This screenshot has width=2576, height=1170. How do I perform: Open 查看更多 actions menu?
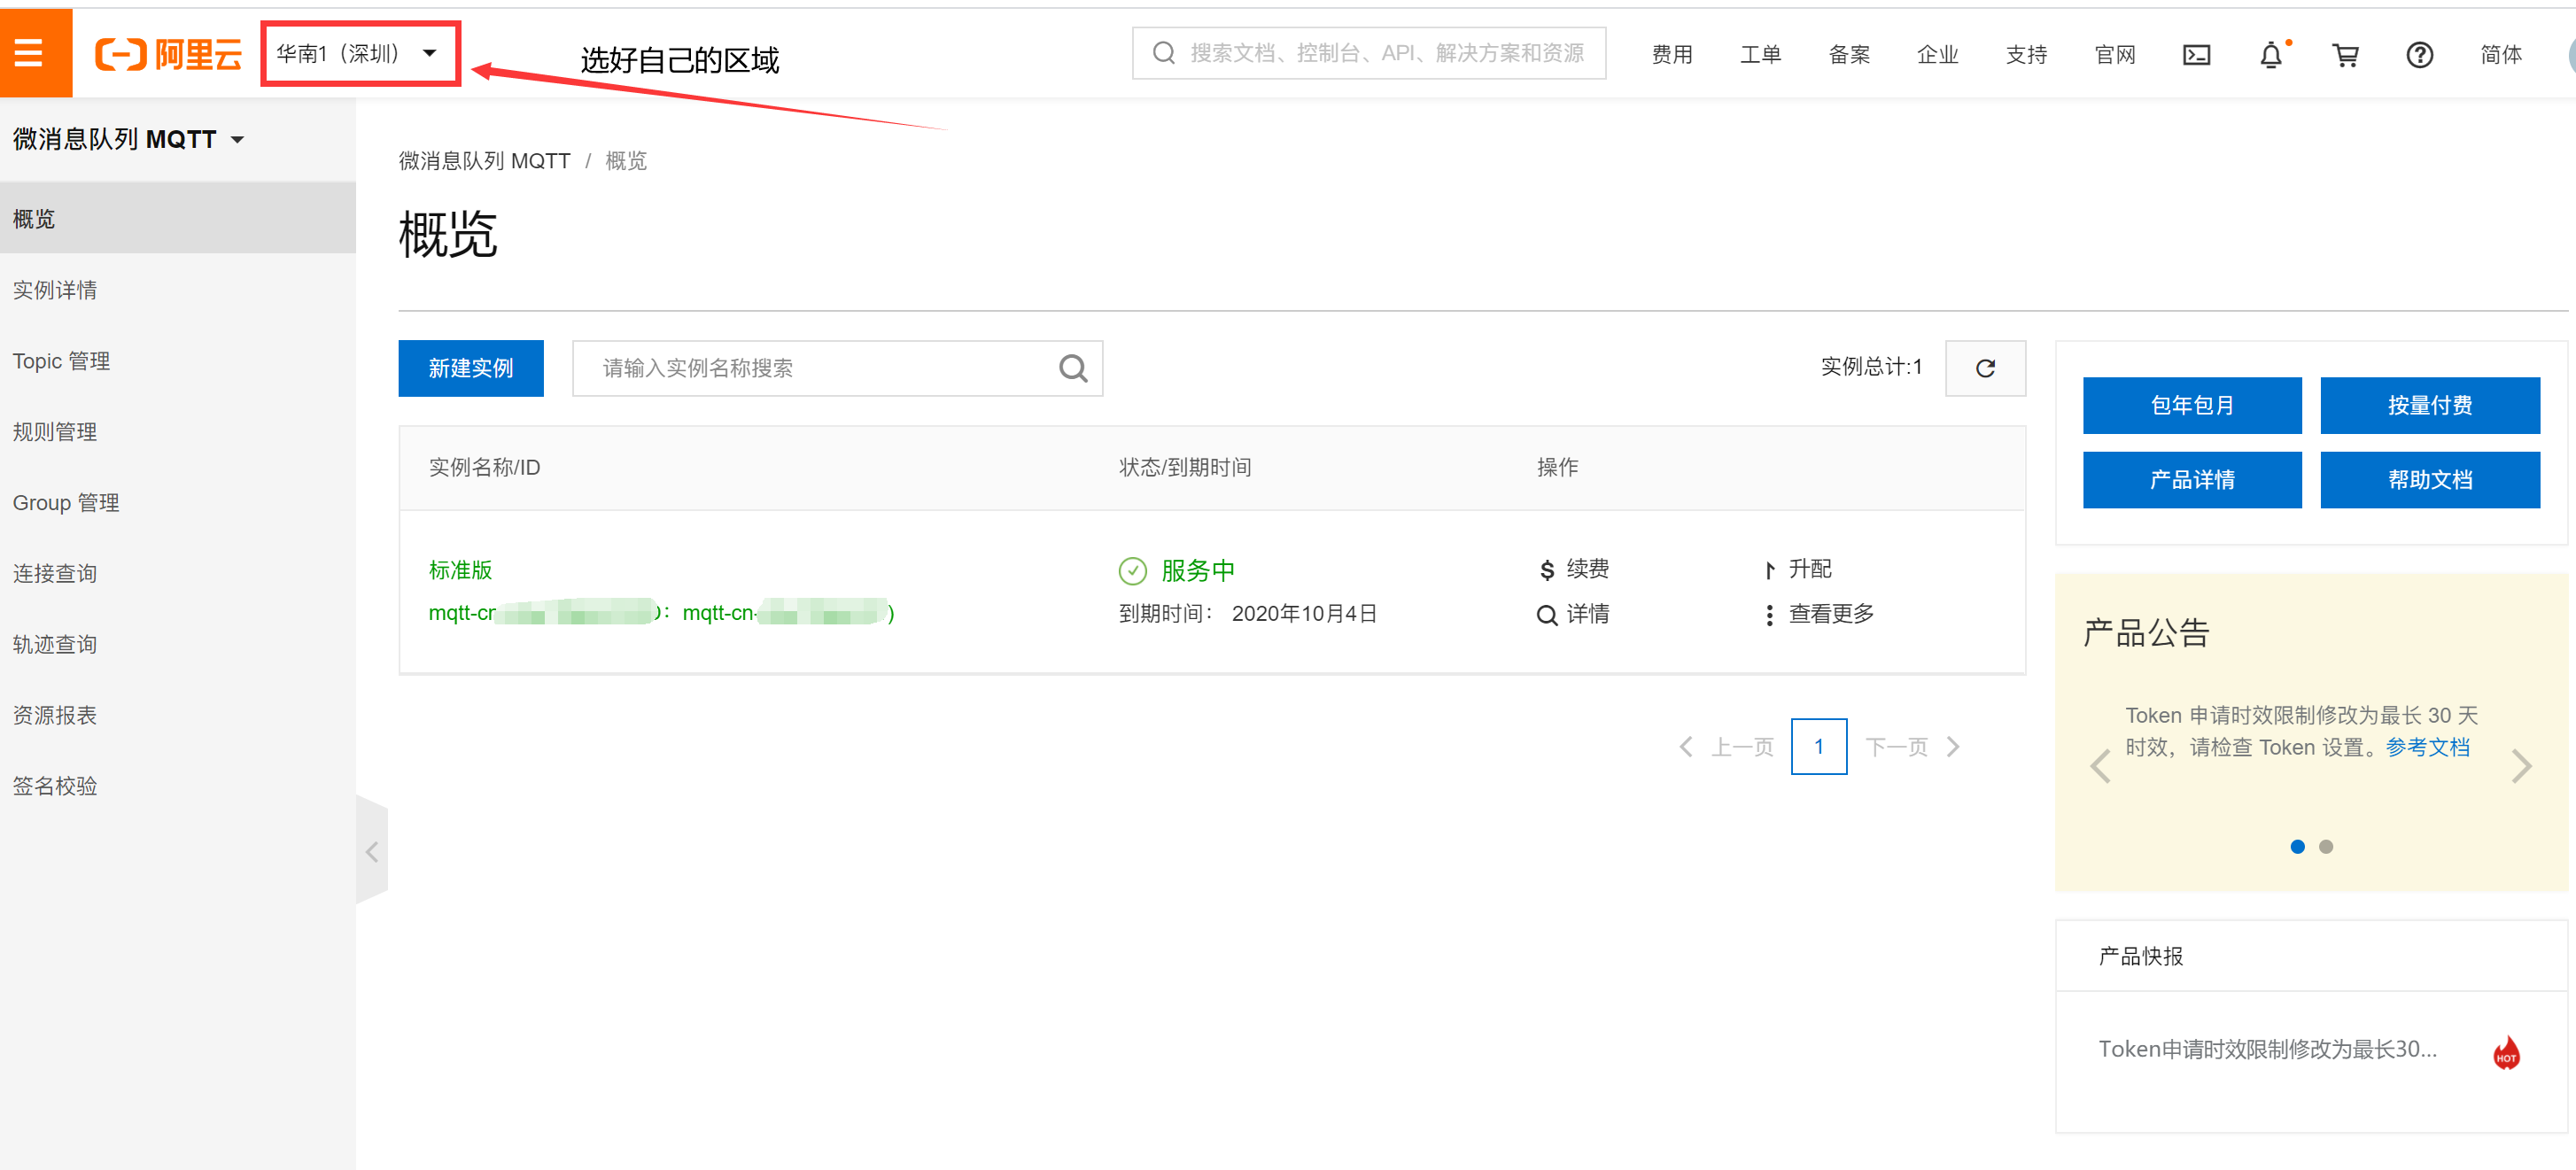[x=1820, y=614]
